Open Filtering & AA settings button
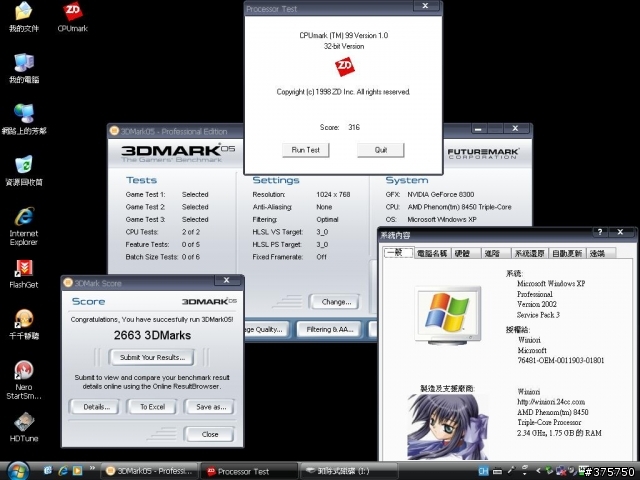Screen dimensions: 640x480 (328, 329)
